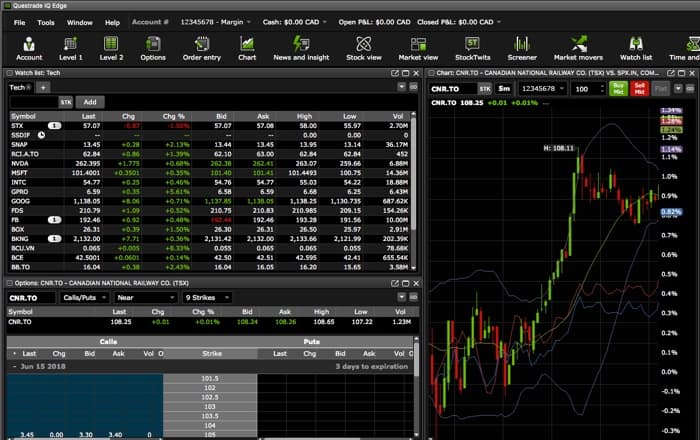Open News and insight
This screenshot has width=700, height=440.
[301, 49]
